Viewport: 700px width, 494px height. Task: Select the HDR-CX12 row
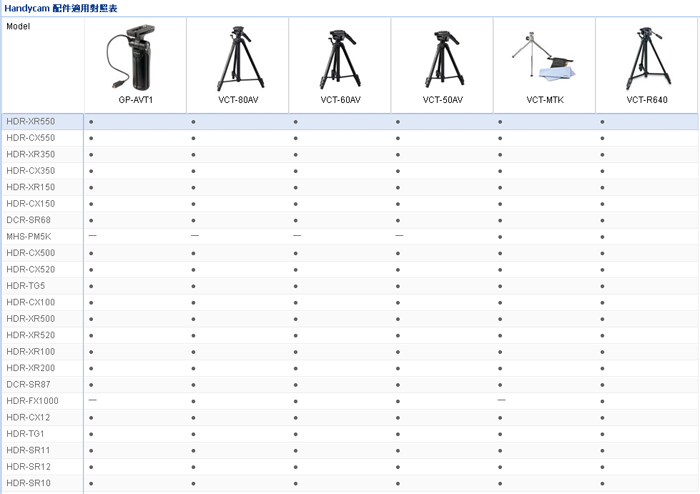click(x=350, y=418)
